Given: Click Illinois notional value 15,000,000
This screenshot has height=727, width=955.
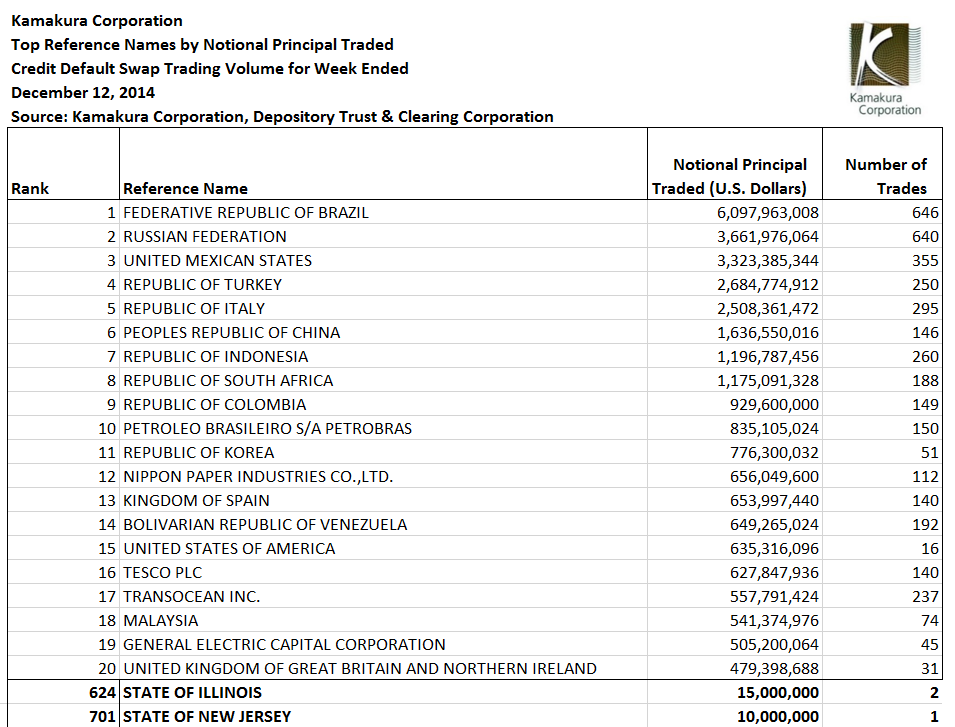Looking at the screenshot, I should [x=778, y=693].
